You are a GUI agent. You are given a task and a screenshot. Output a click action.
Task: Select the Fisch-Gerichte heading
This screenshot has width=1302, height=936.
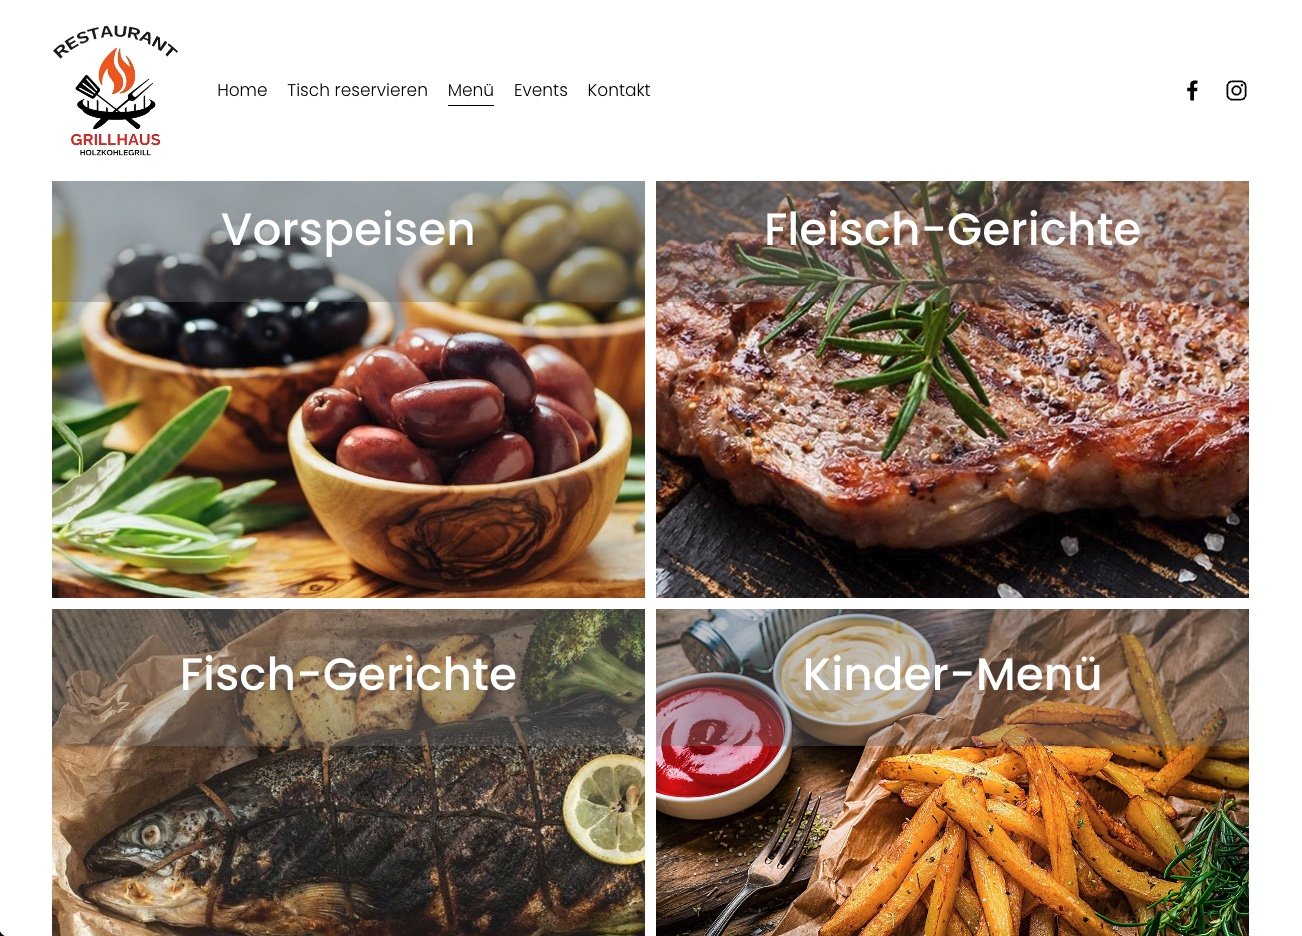click(x=348, y=674)
